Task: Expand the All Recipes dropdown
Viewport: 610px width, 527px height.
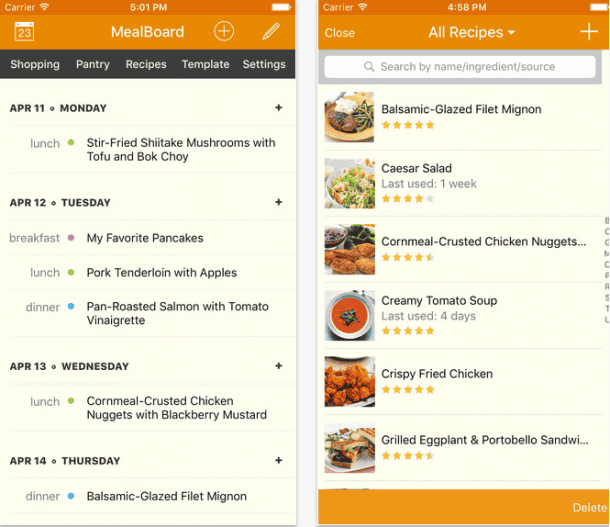Action: [471, 32]
